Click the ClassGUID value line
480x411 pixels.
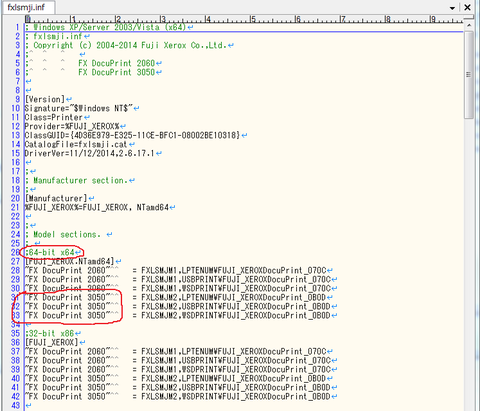coord(133,135)
